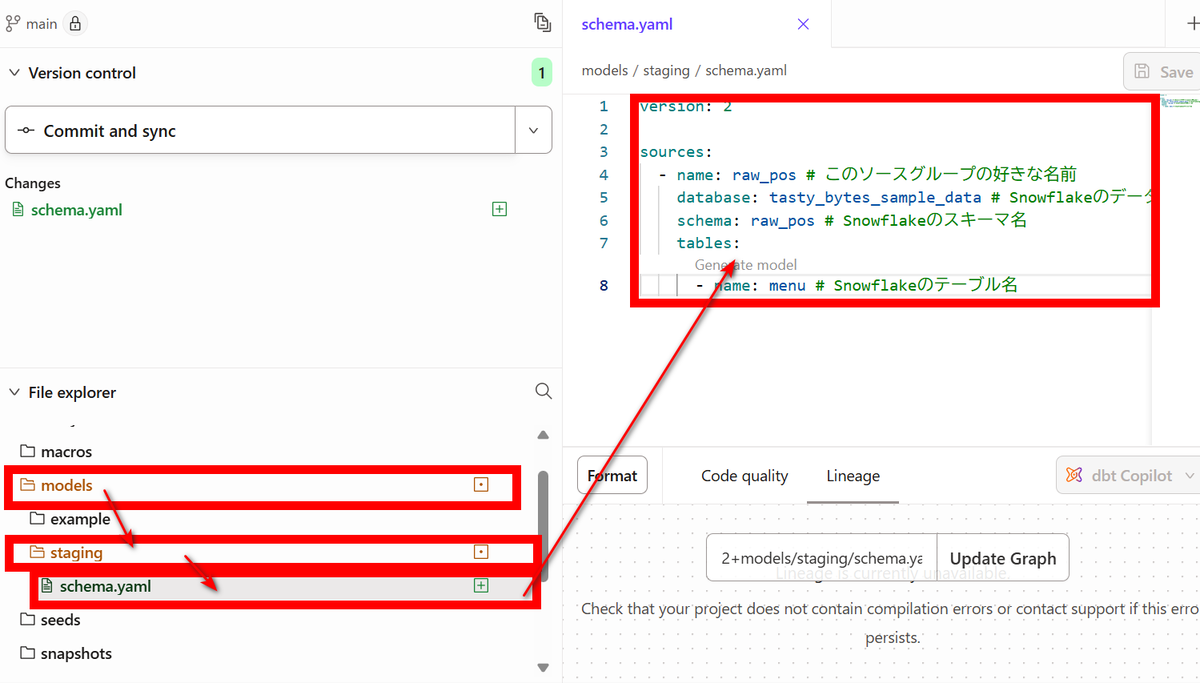1200x683 pixels.
Task: Click the green changes count badge
Action: point(541,72)
